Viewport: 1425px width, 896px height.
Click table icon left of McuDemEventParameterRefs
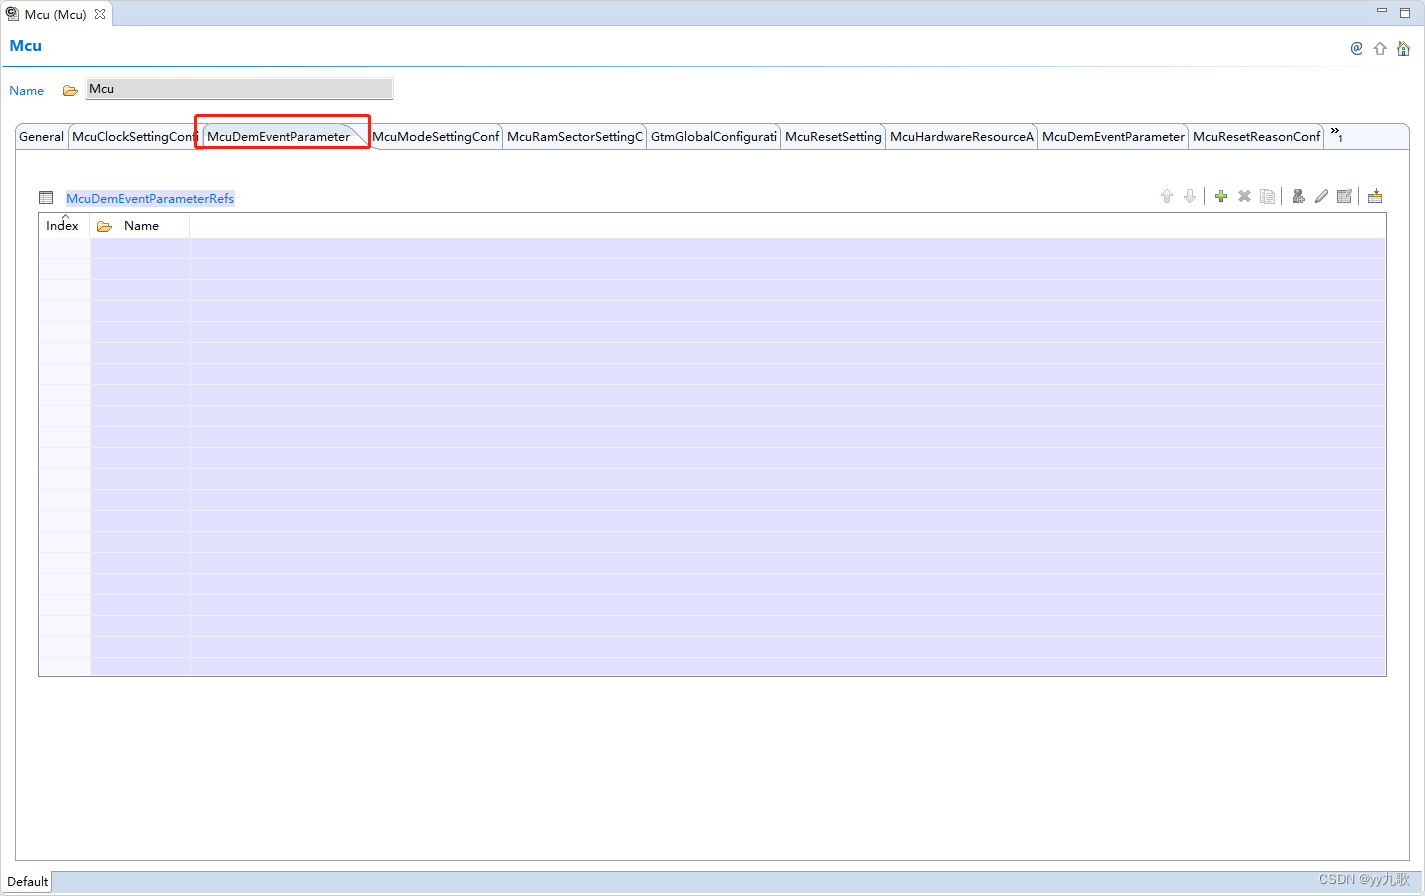(x=46, y=198)
